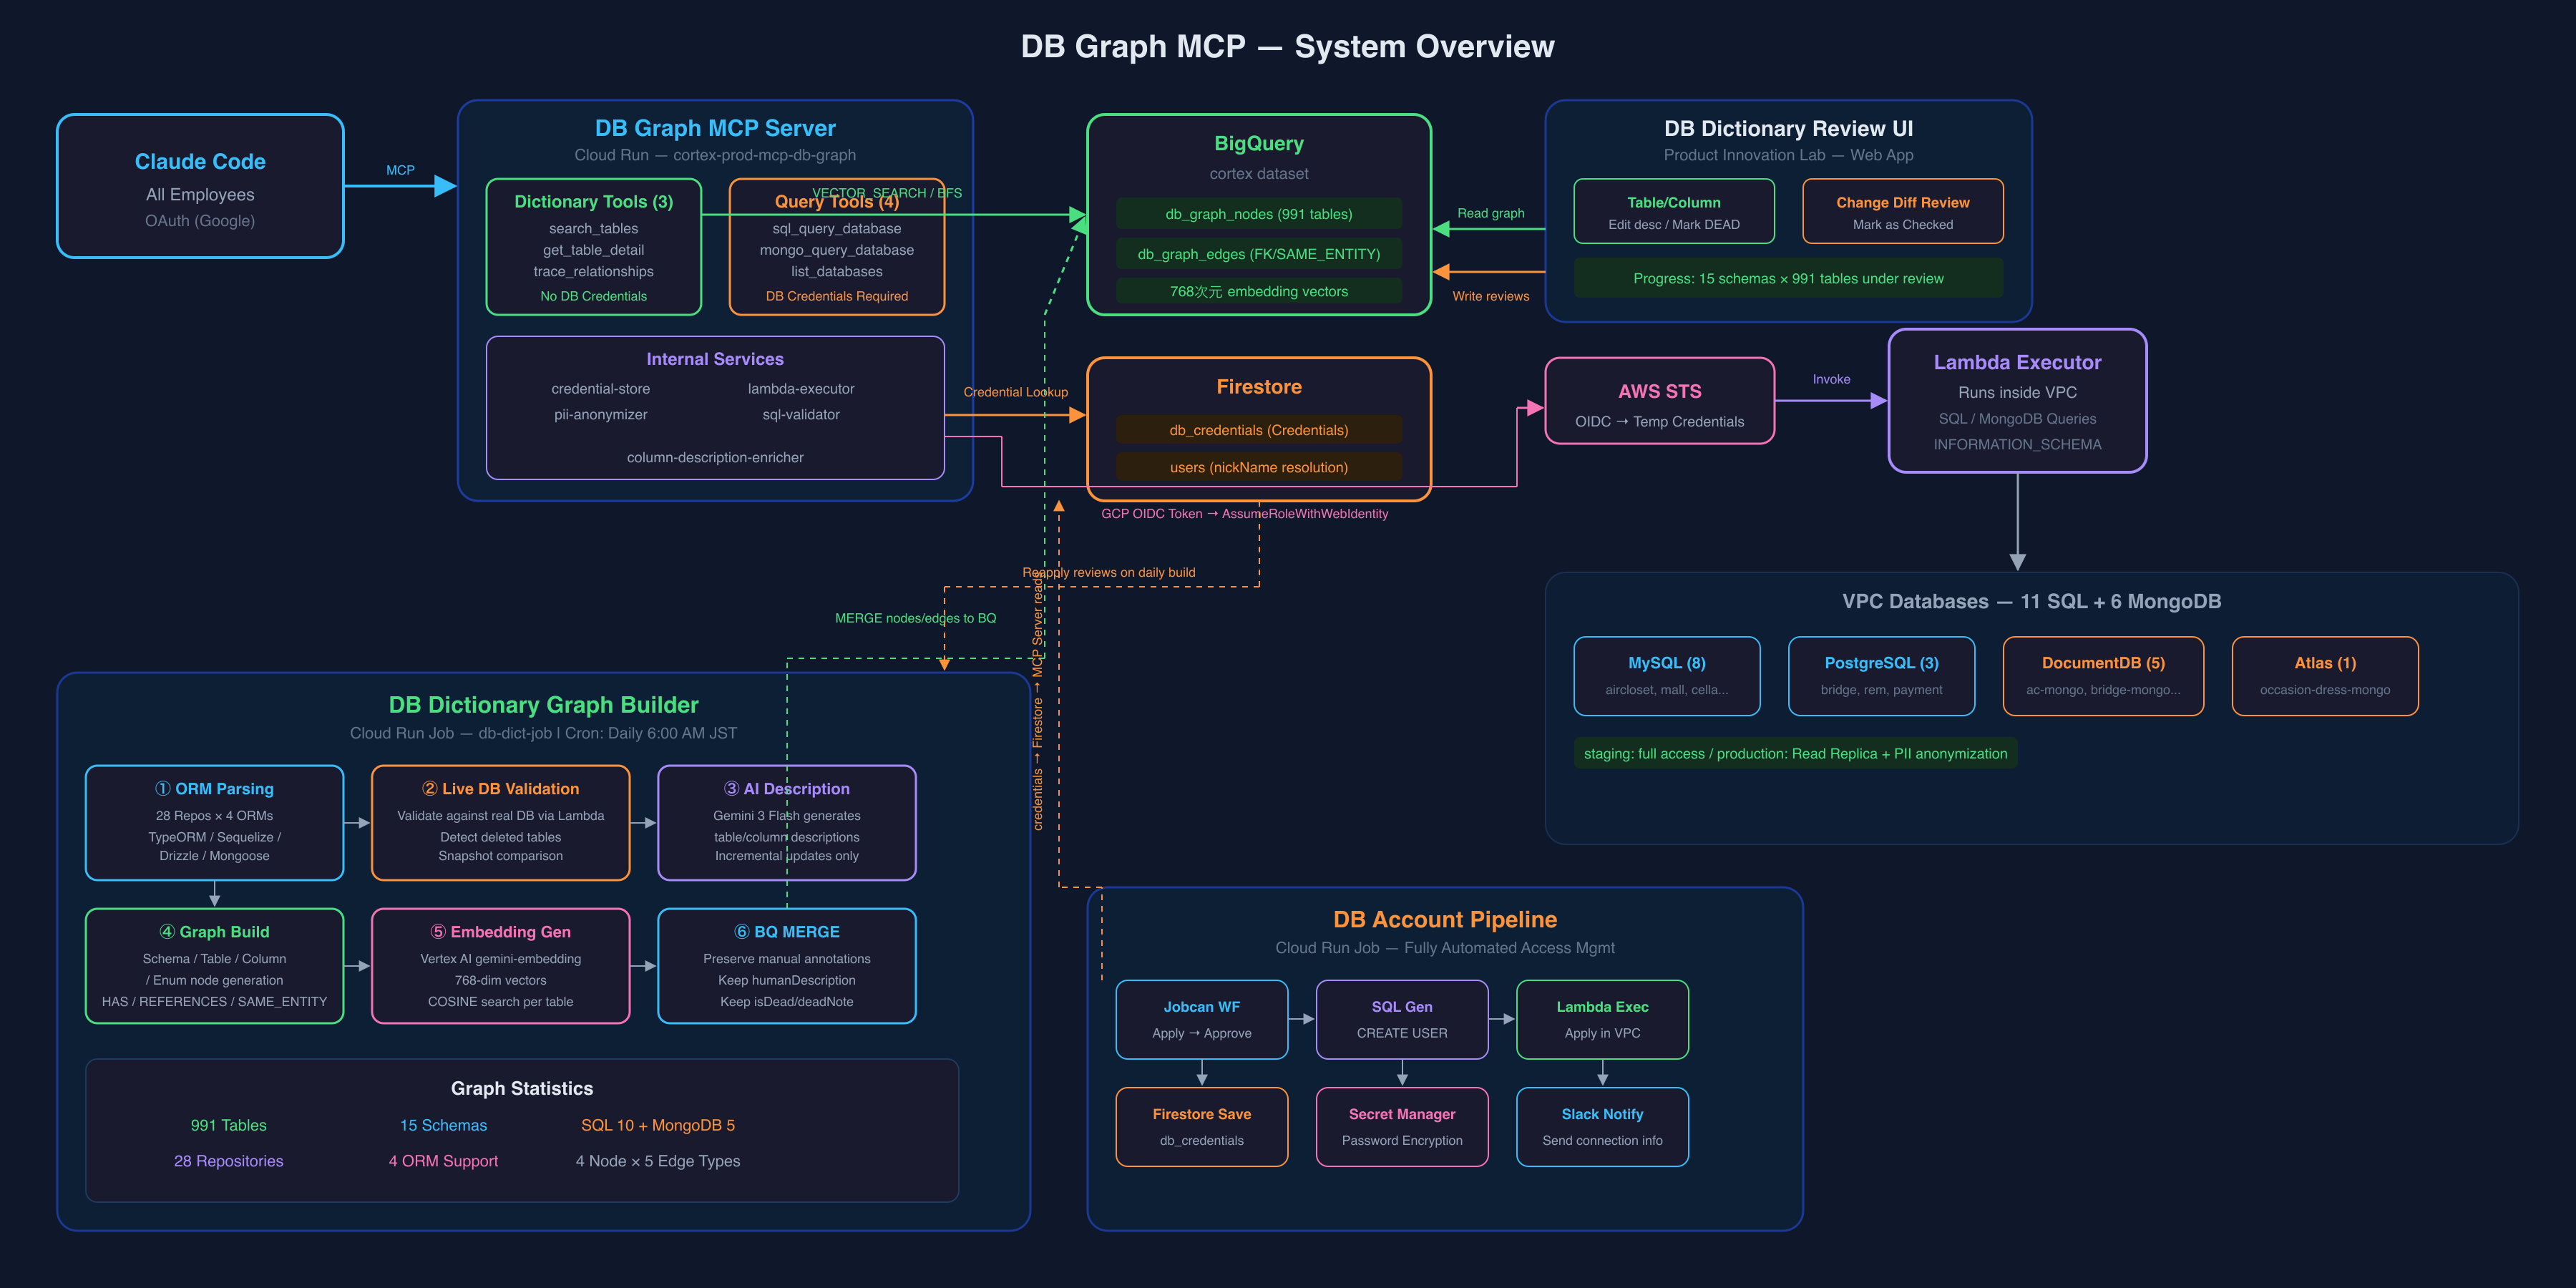Click the Lambda Executor box

pyautogui.click(x=2017, y=401)
